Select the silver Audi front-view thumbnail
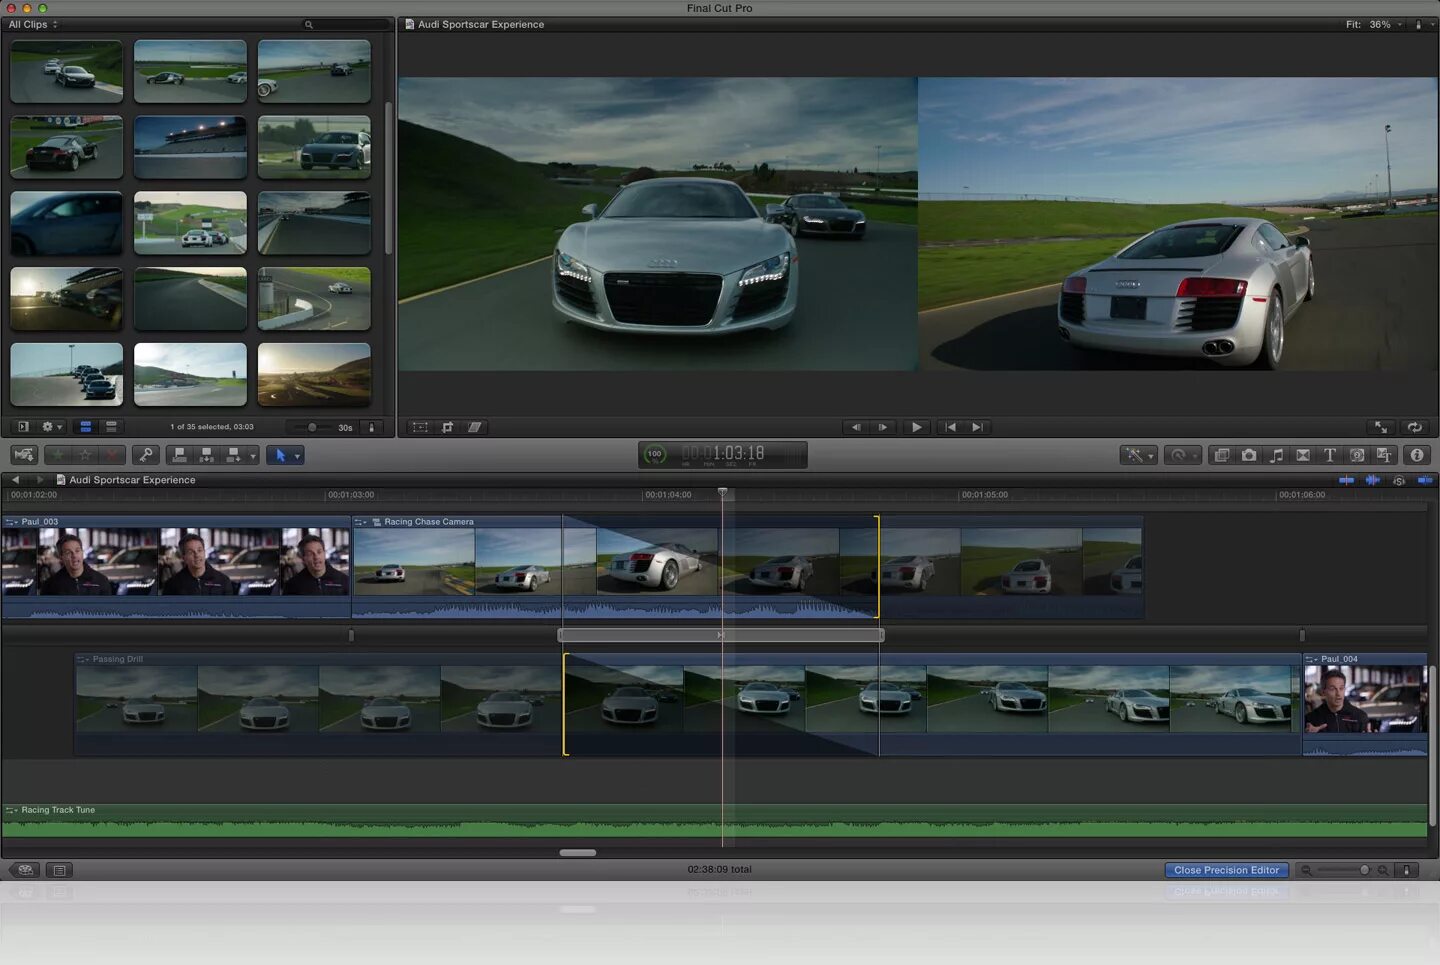The width and height of the screenshot is (1440, 965). click(x=314, y=147)
